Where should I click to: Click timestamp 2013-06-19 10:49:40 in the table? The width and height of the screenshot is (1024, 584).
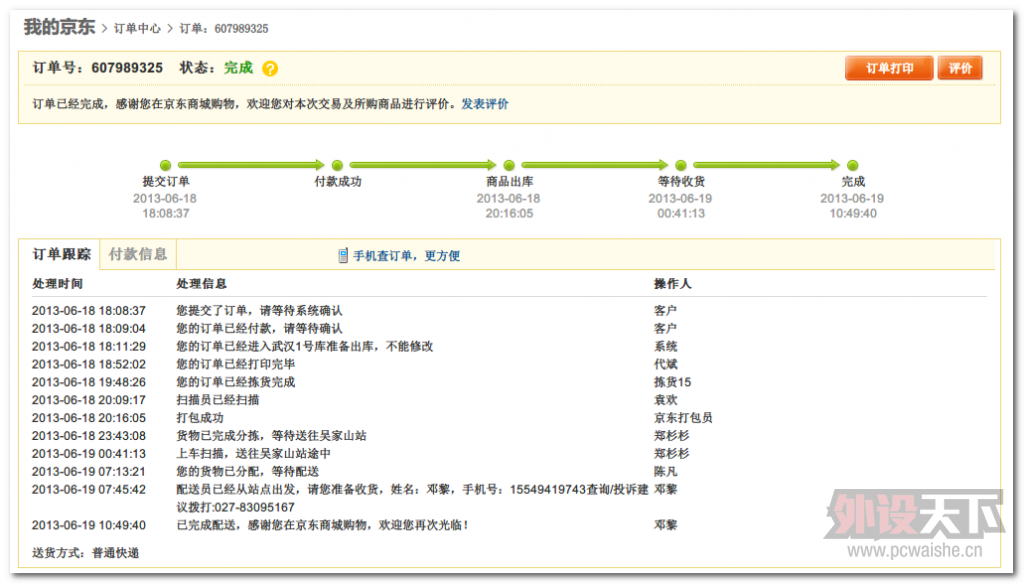pos(89,525)
